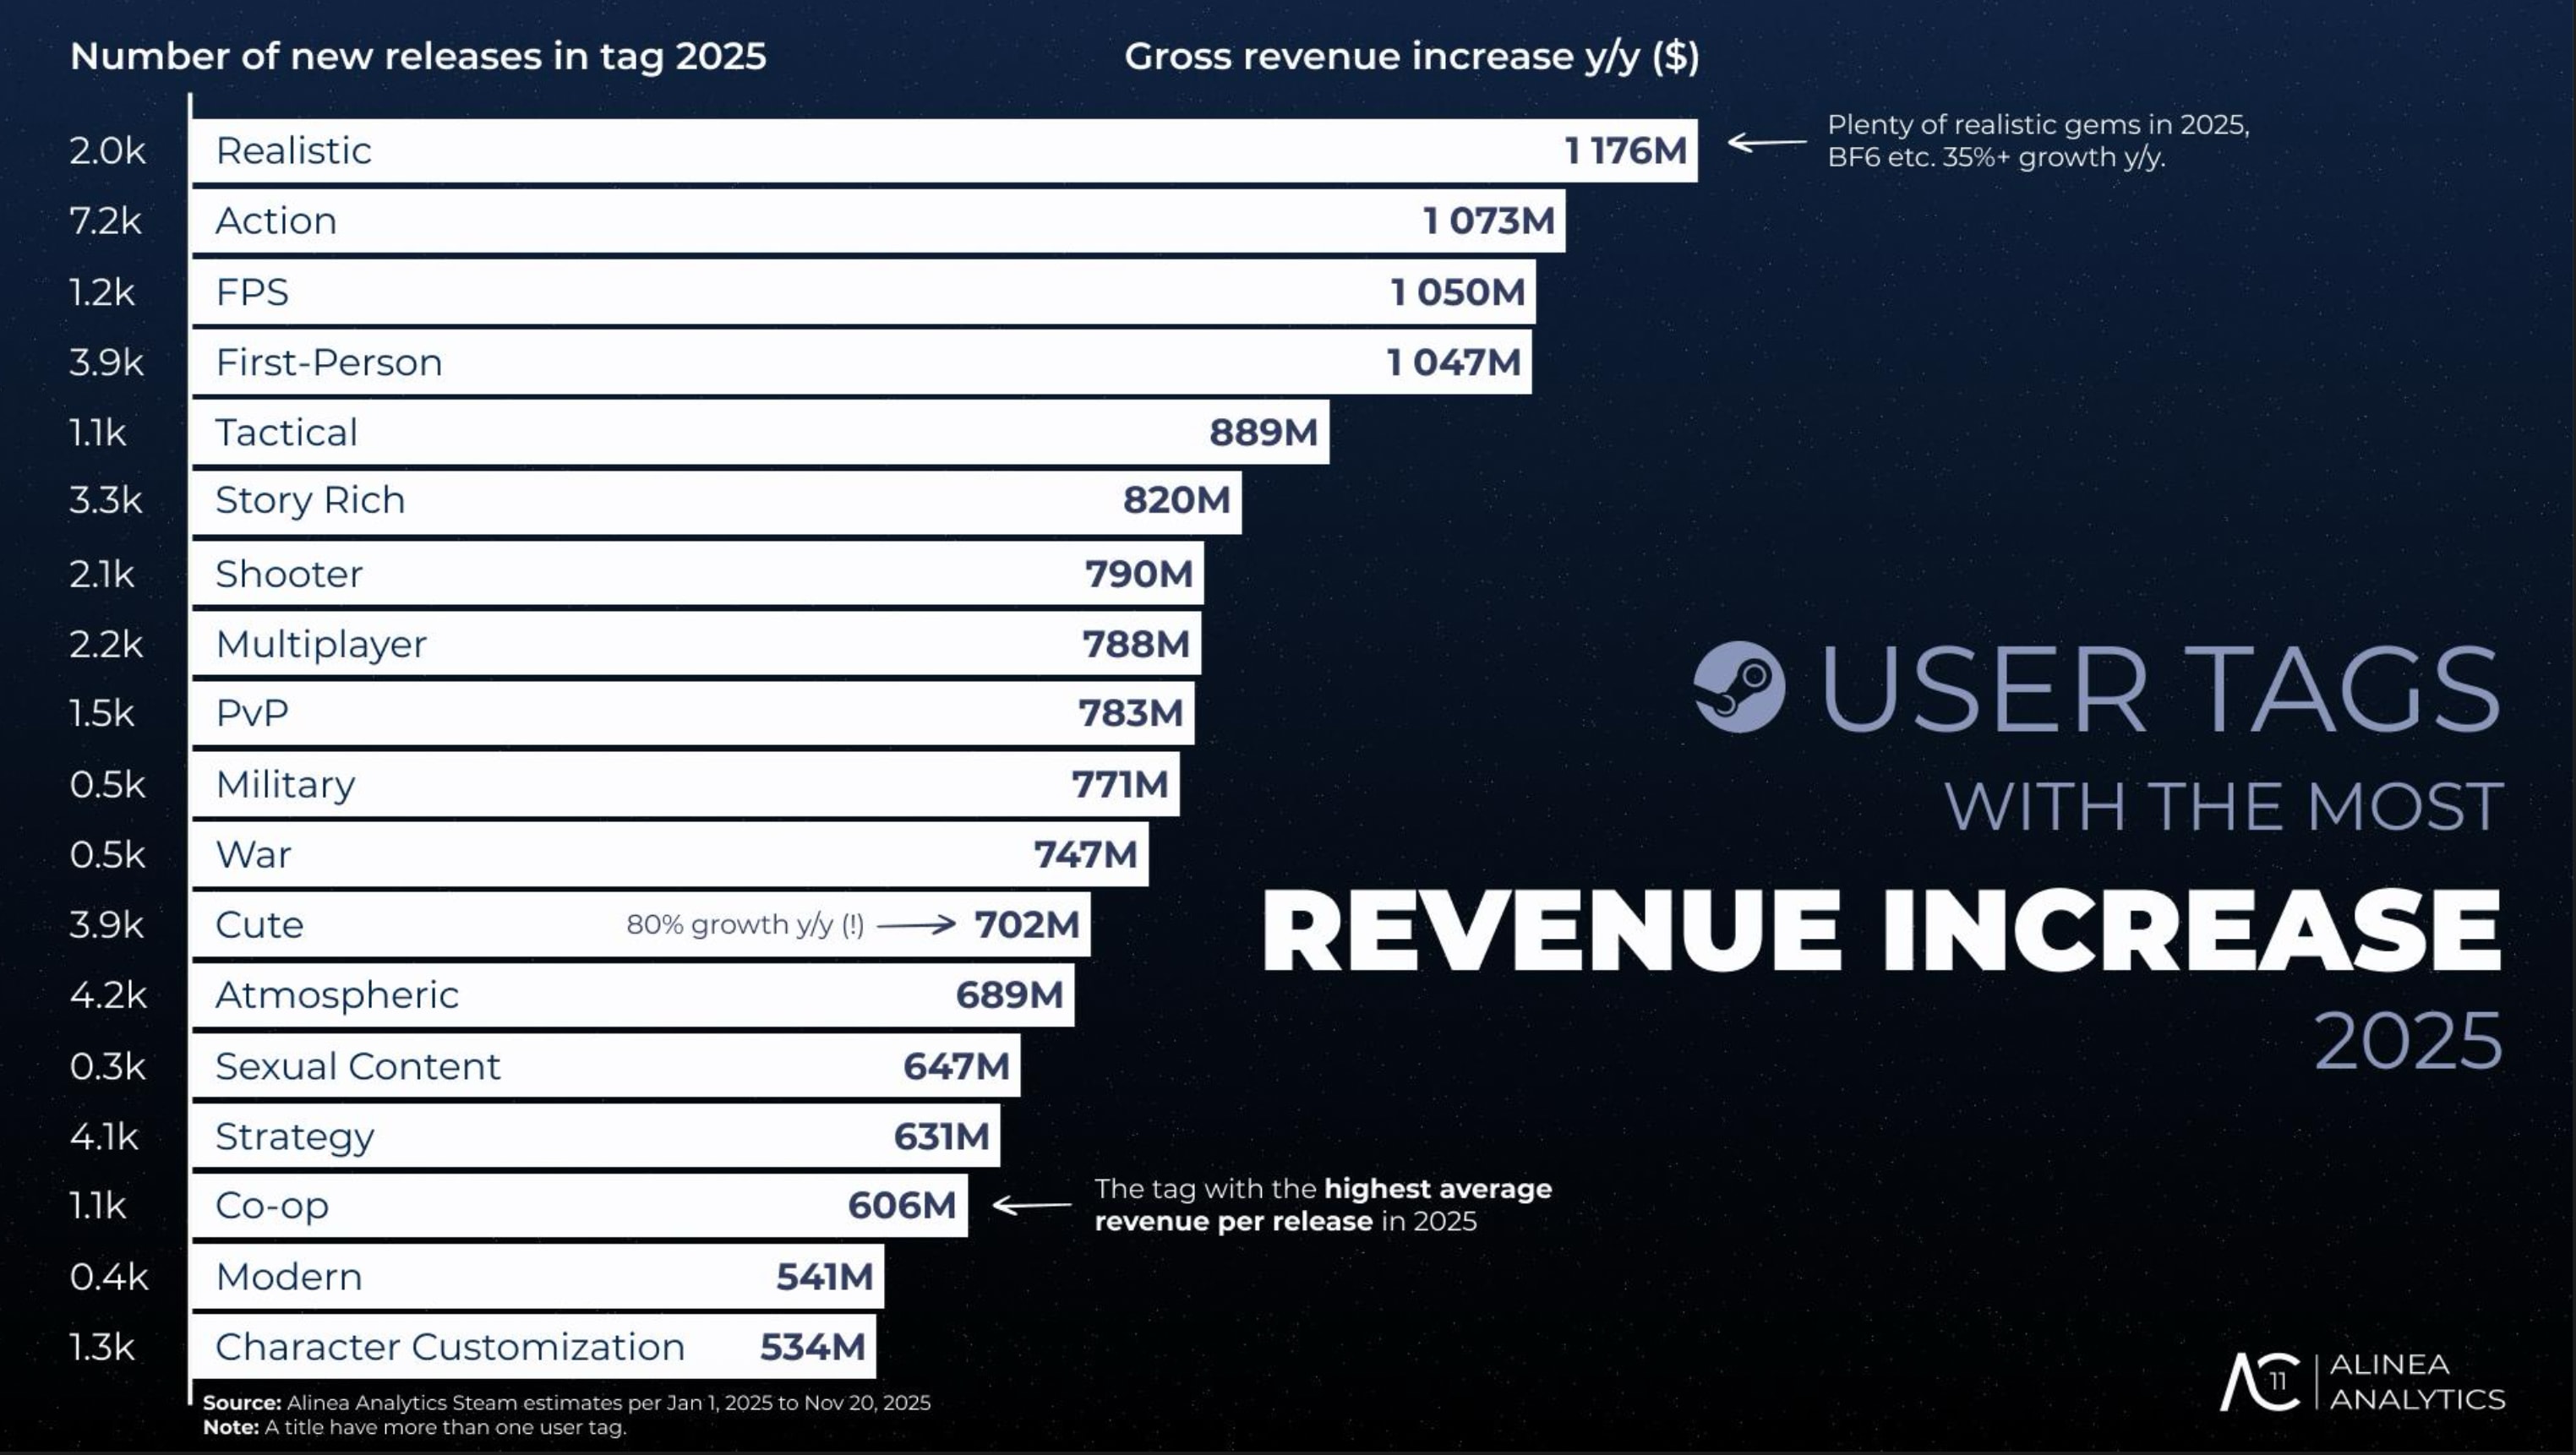Click the arrow next to Cute growth note

tap(916, 925)
